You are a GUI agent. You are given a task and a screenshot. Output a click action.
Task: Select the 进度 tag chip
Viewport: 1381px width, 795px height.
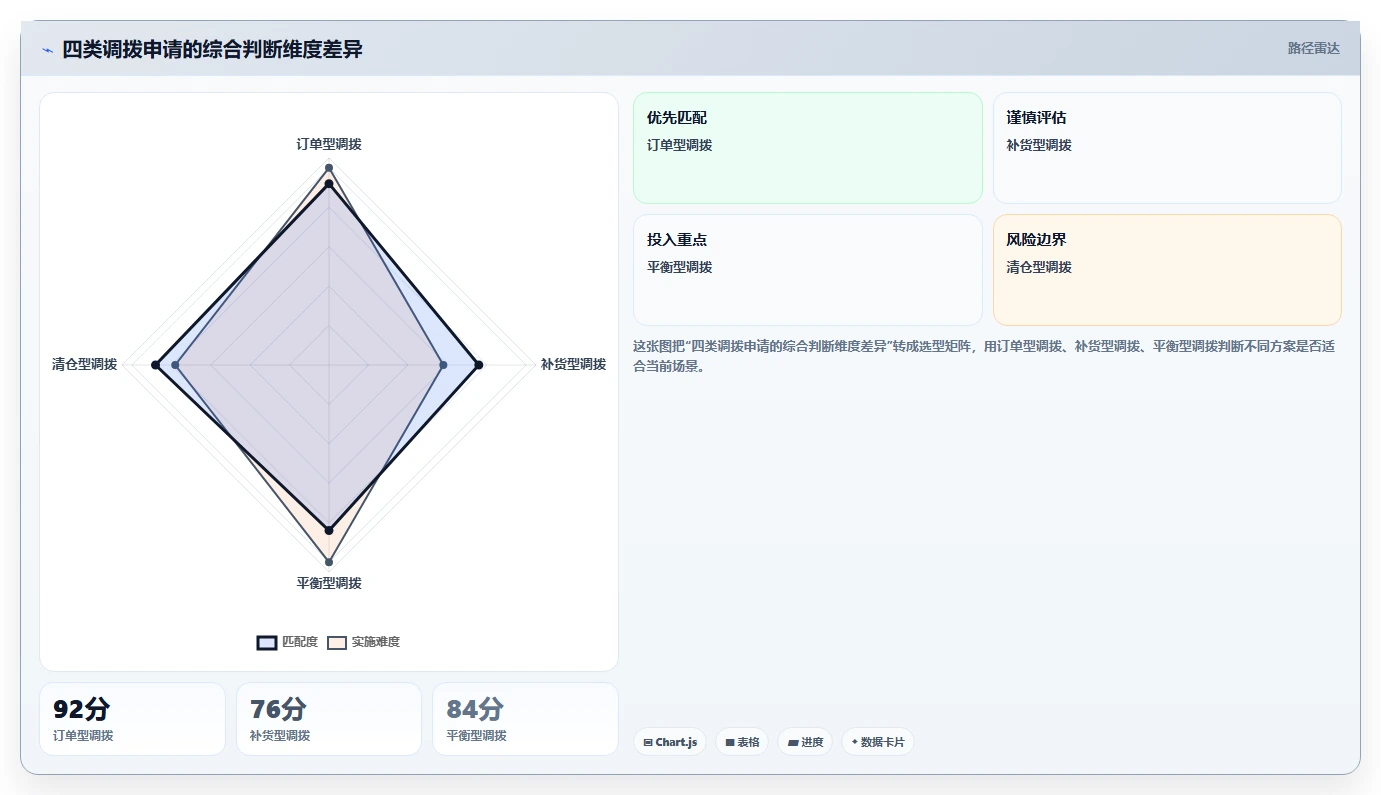(x=805, y=742)
